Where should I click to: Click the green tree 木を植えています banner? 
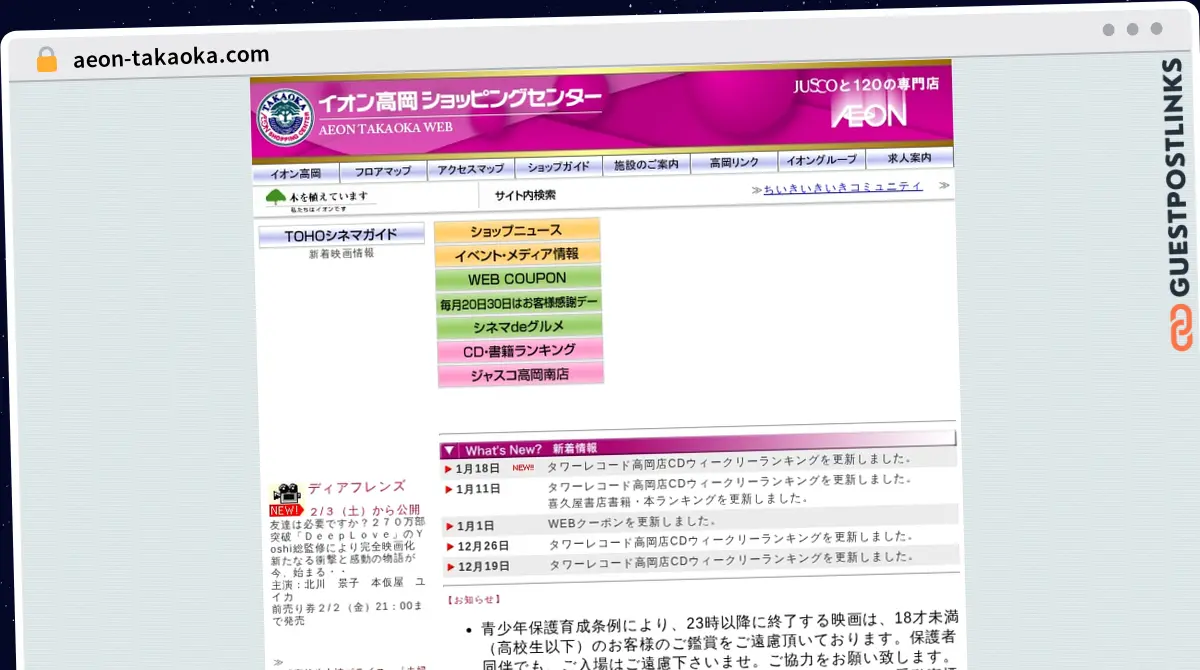click(x=319, y=200)
